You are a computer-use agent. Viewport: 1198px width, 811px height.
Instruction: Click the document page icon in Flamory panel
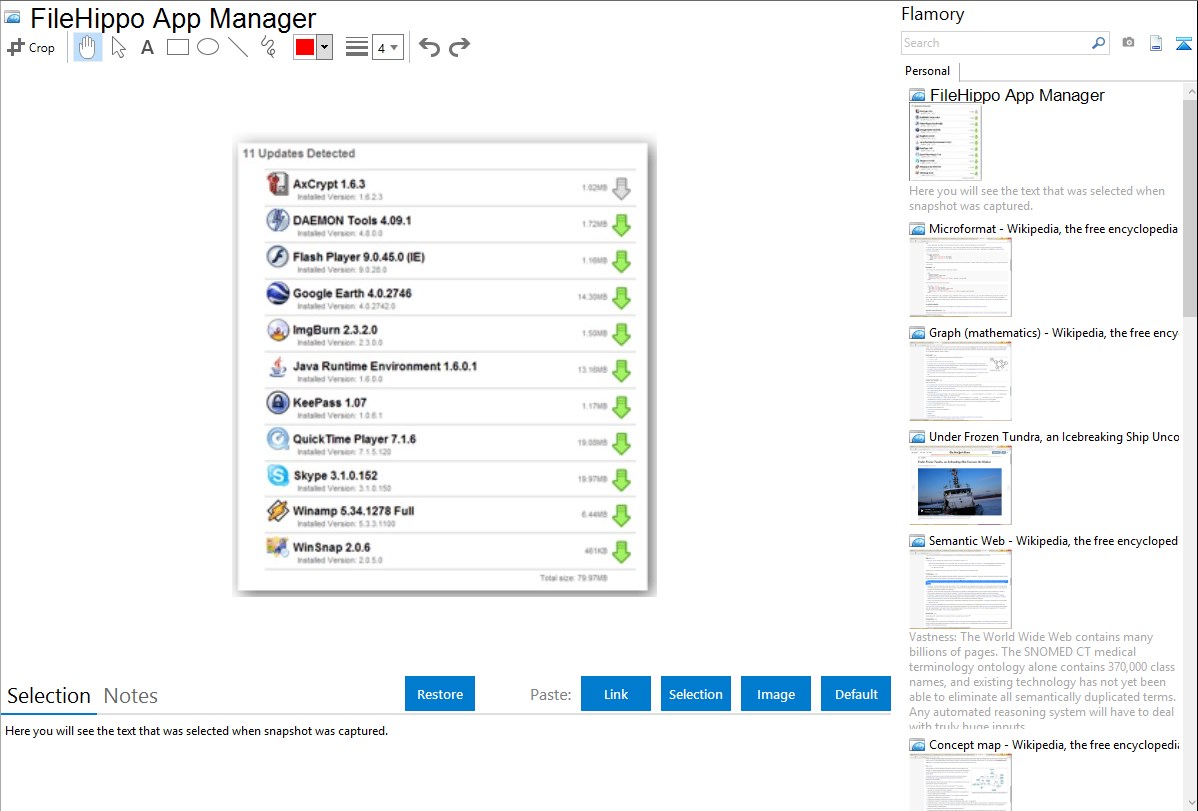coord(1156,43)
